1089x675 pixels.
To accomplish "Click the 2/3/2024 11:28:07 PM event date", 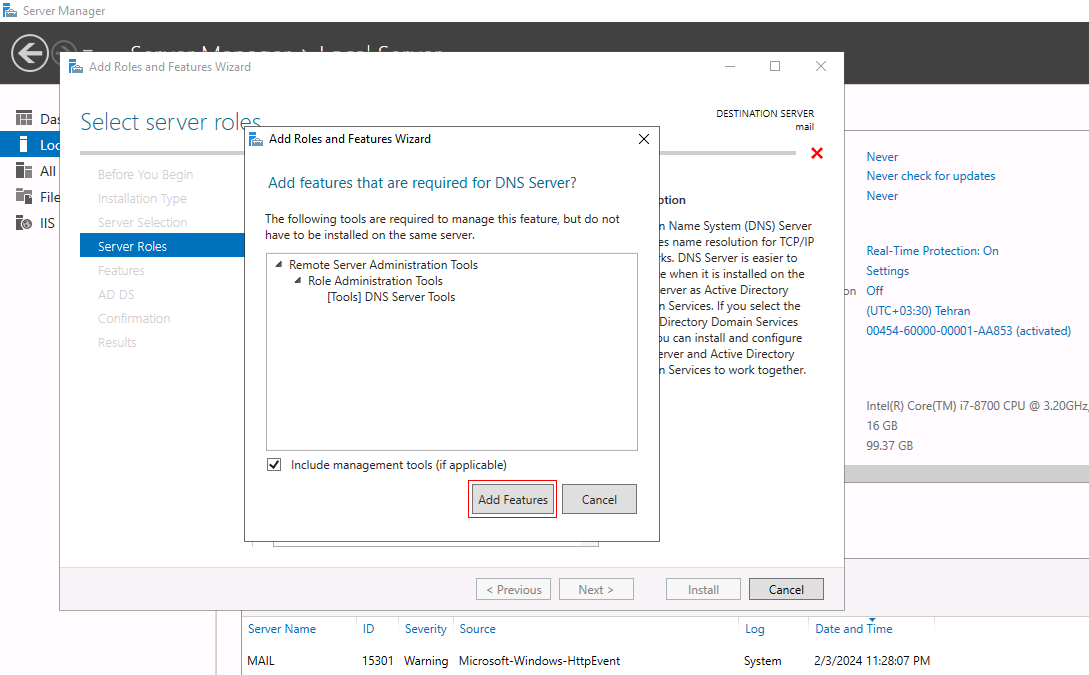I will point(872,660).
